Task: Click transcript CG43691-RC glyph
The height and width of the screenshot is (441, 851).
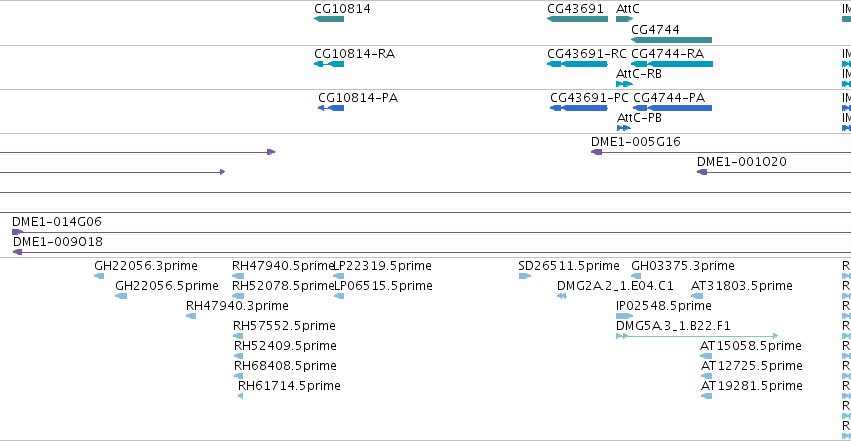Action: point(577,64)
